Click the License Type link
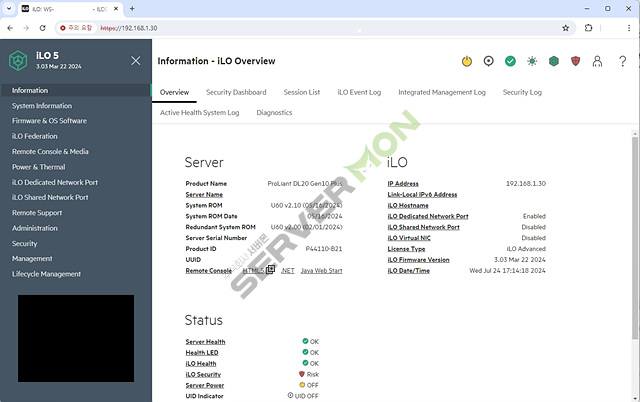 [406, 249]
